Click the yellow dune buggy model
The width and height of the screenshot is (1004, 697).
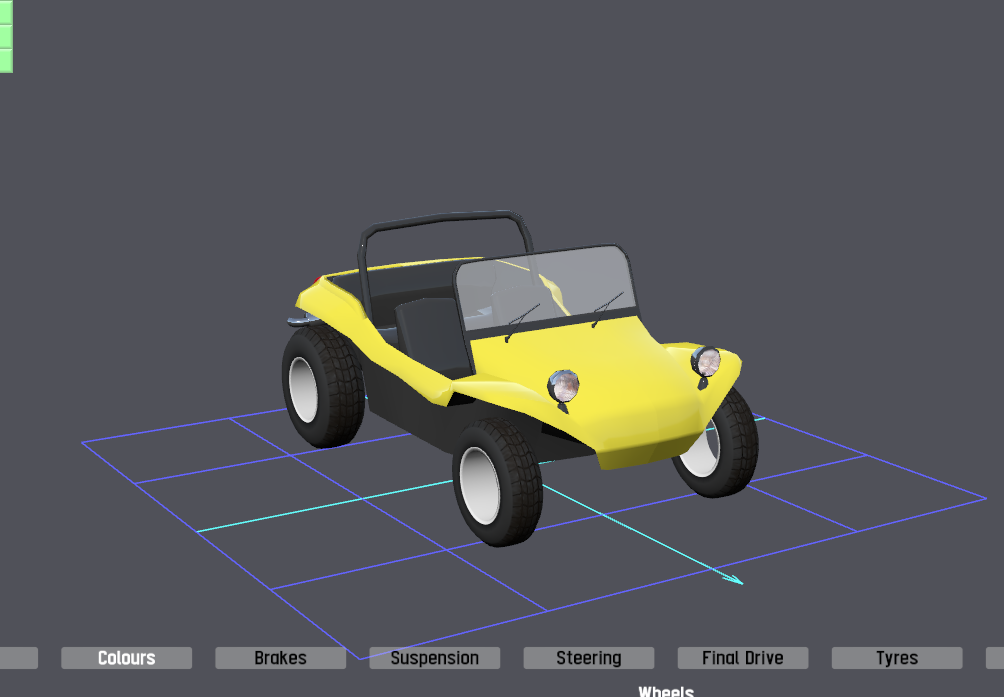click(x=519, y=378)
